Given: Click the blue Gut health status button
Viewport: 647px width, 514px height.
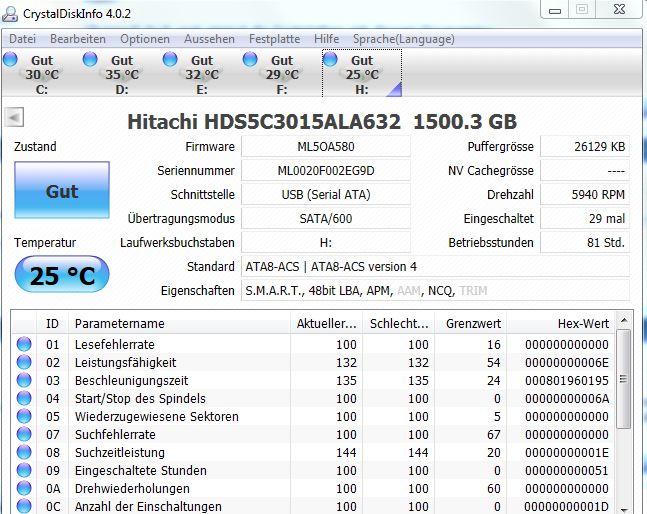Looking at the screenshot, I should 62,190.
